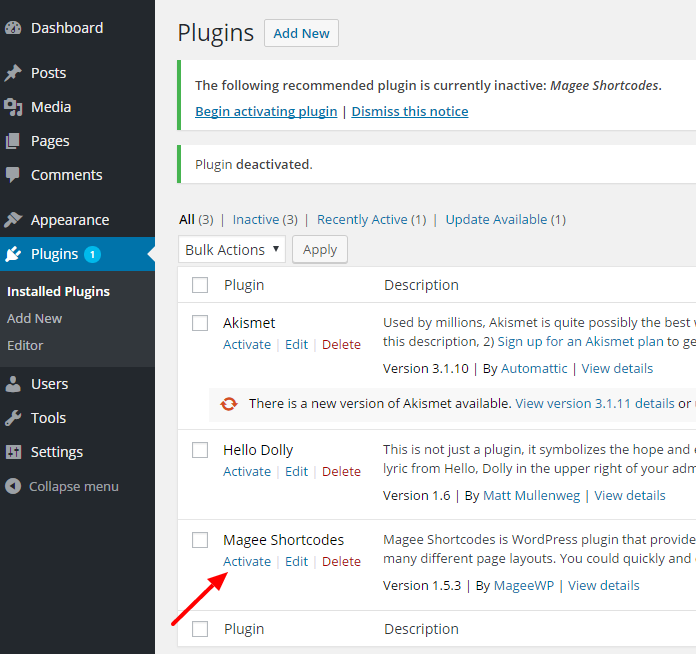The image size is (696, 654).
Task: Activate the Magee Shortcodes plugin
Action: click(247, 562)
